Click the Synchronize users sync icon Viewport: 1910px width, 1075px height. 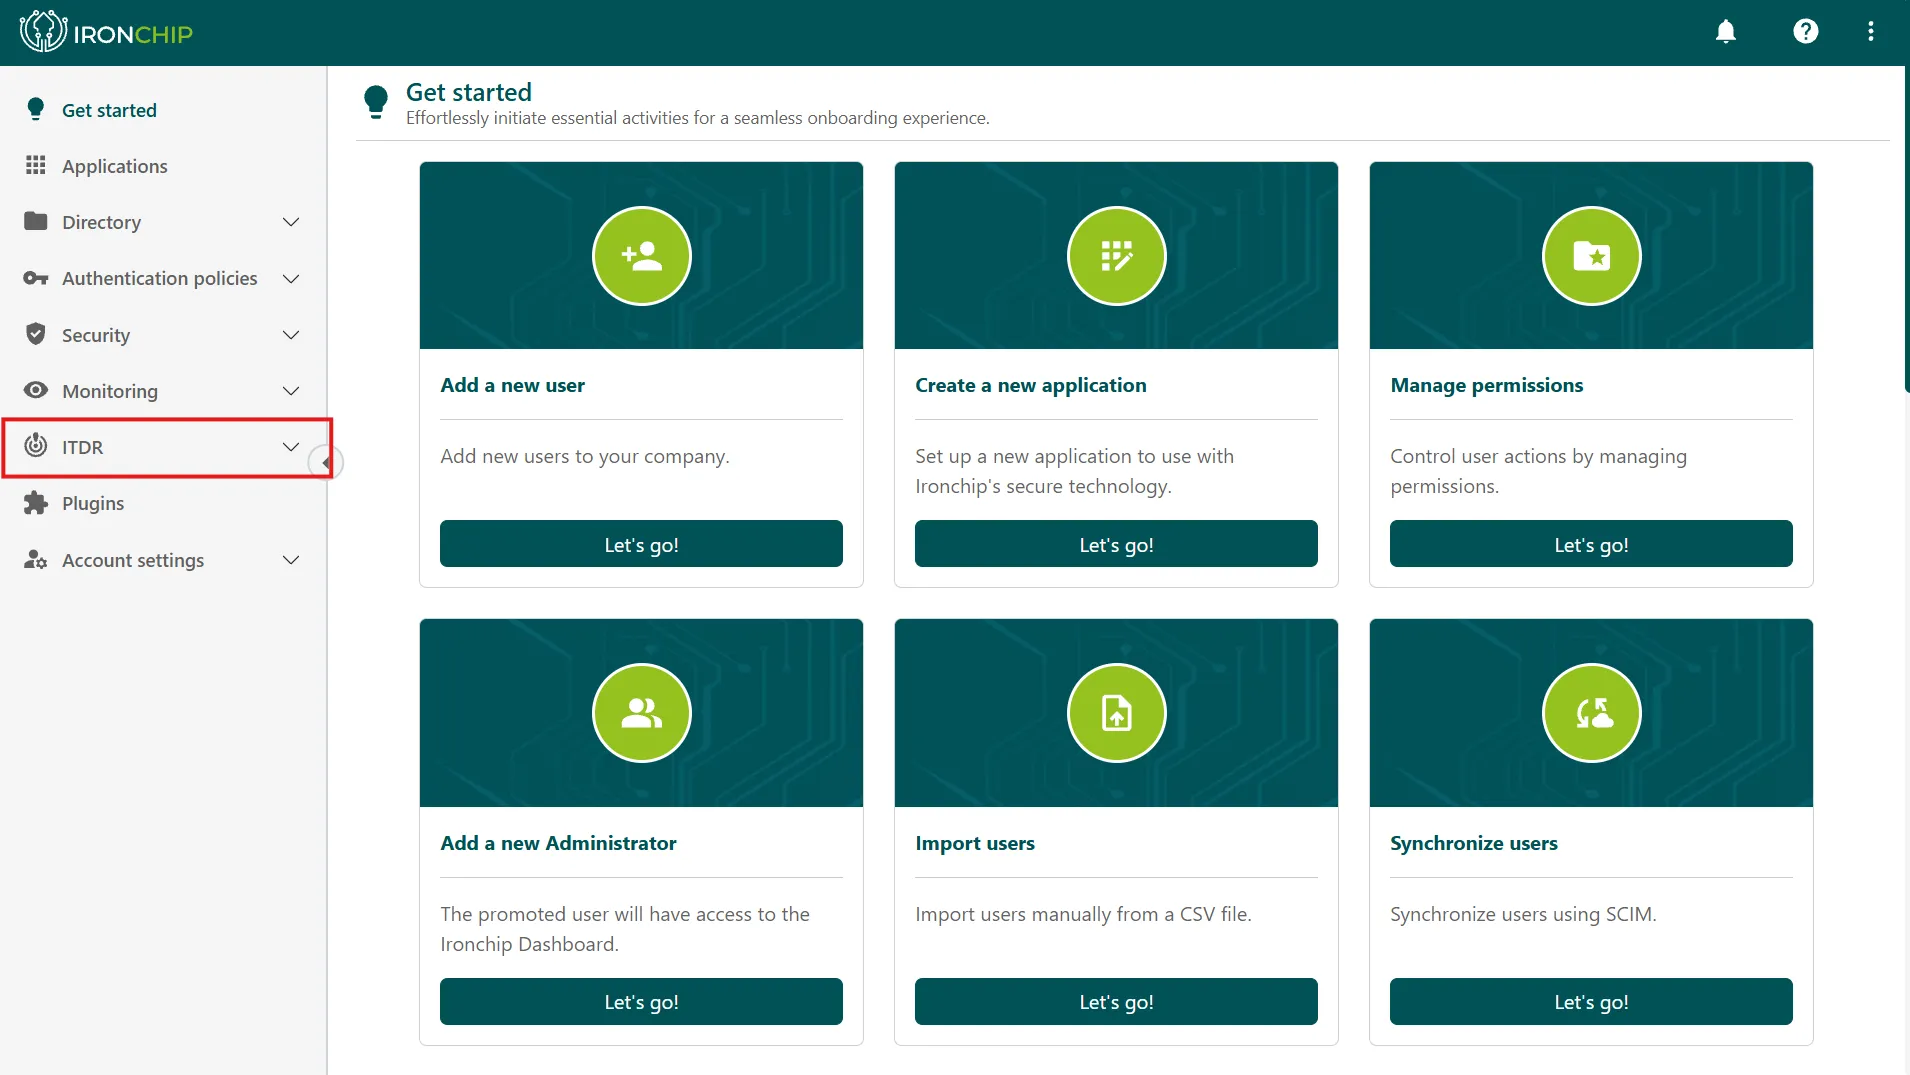coord(1591,713)
